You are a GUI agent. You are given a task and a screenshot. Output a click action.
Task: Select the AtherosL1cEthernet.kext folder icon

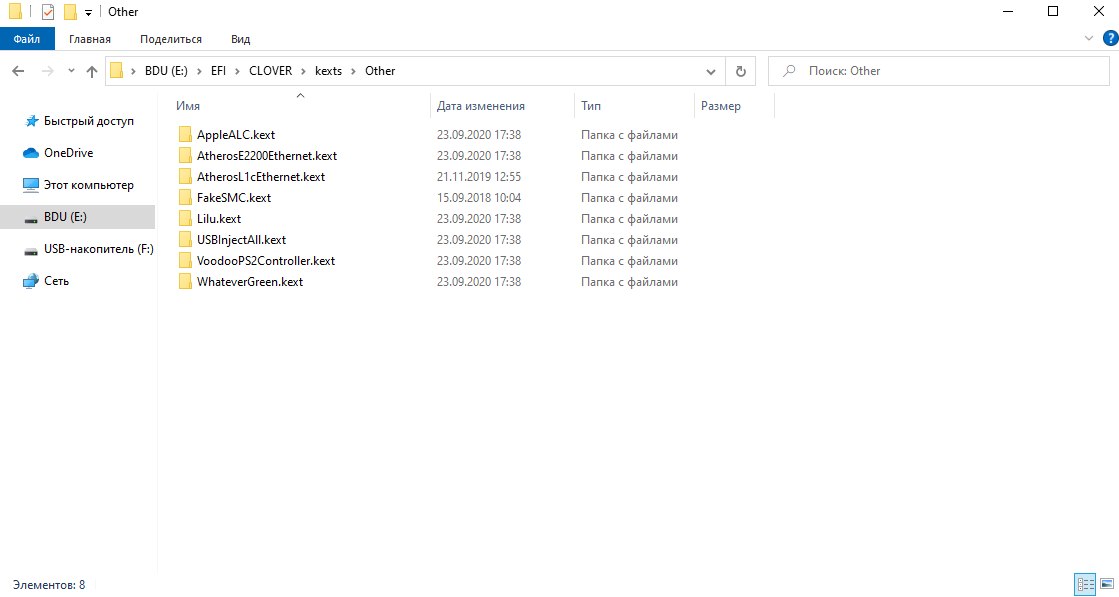[x=185, y=177]
